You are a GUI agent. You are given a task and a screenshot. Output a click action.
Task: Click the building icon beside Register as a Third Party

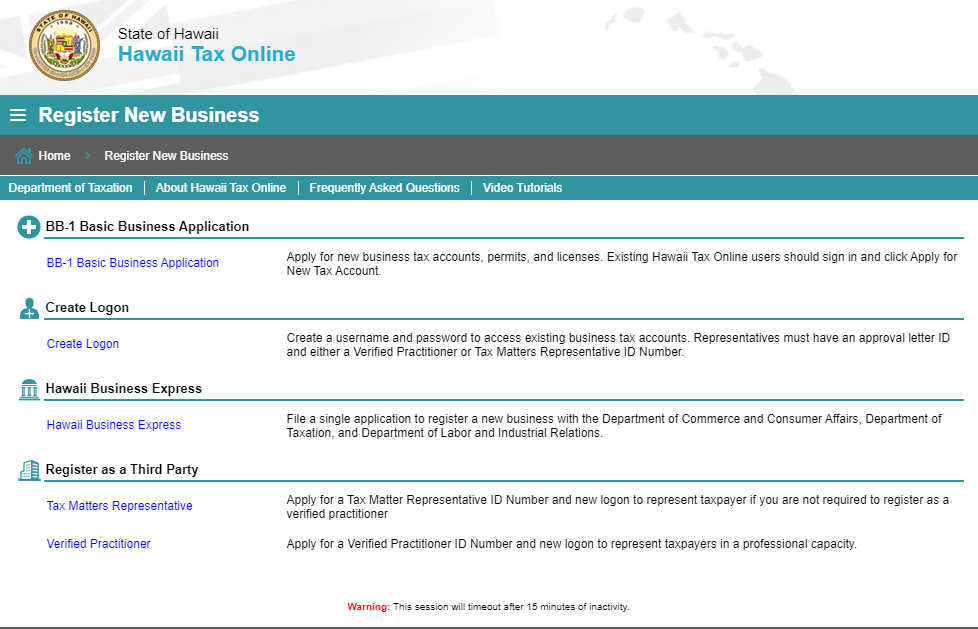(28, 467)
